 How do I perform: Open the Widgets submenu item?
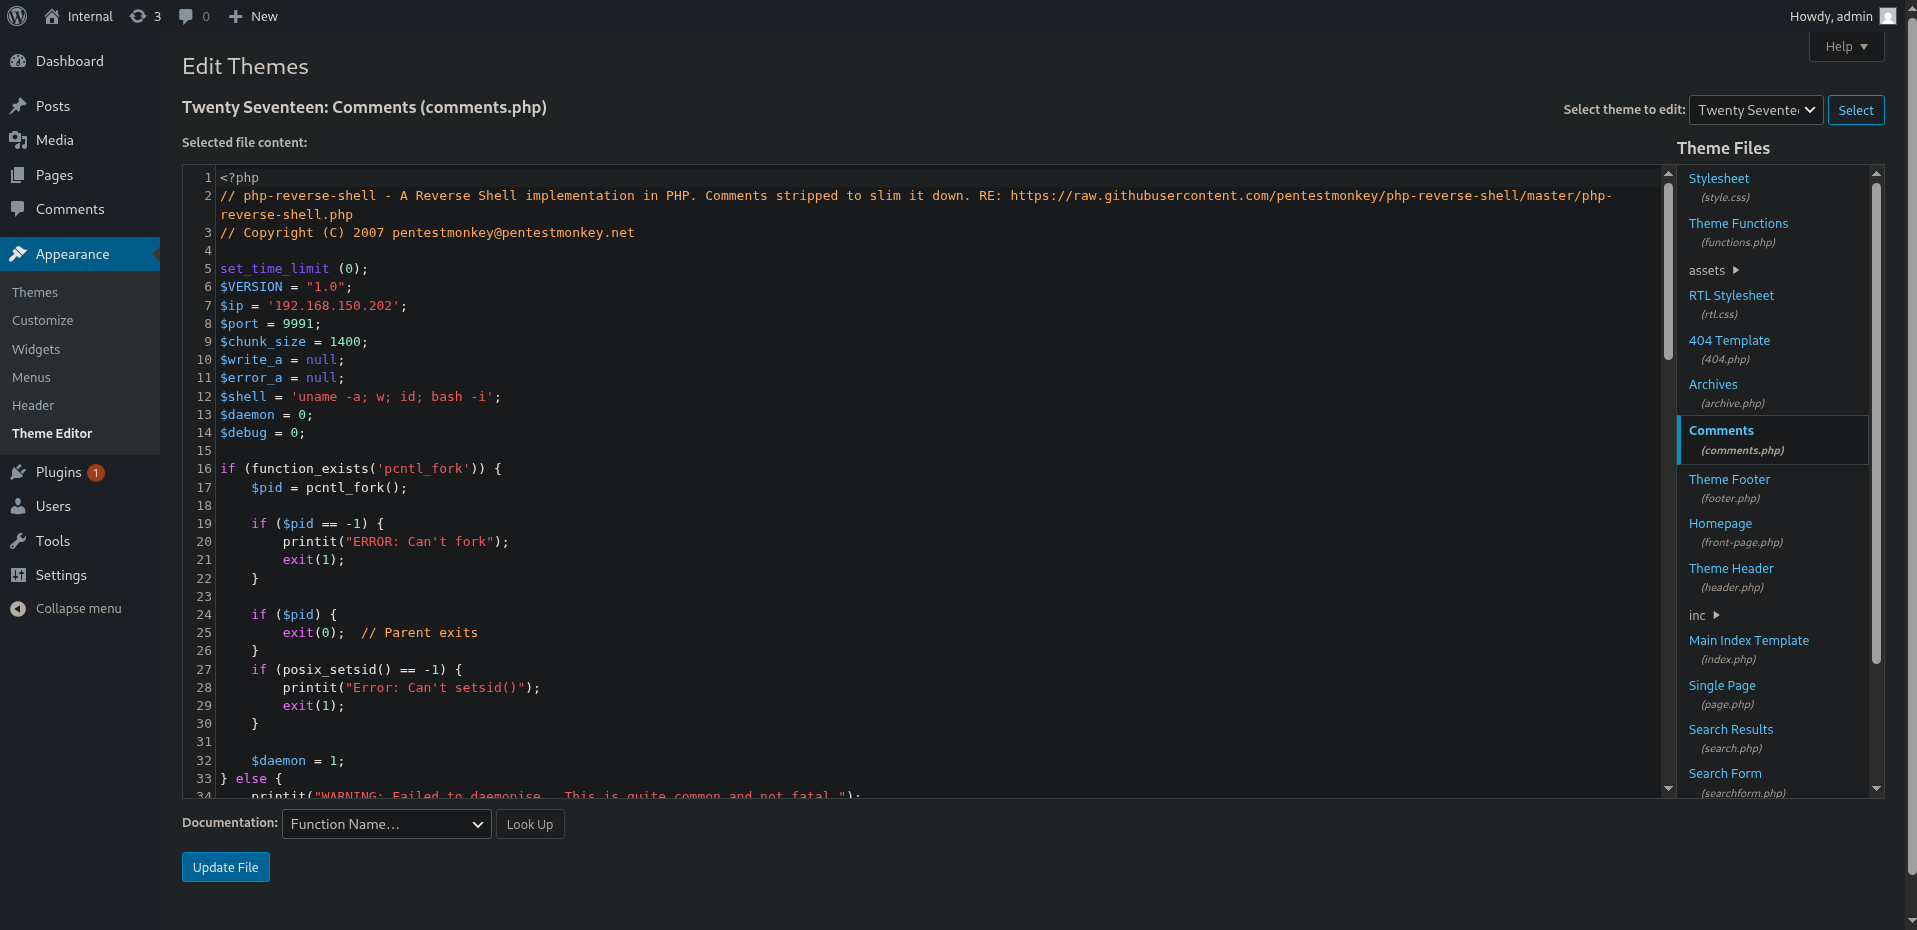point(36,349)
